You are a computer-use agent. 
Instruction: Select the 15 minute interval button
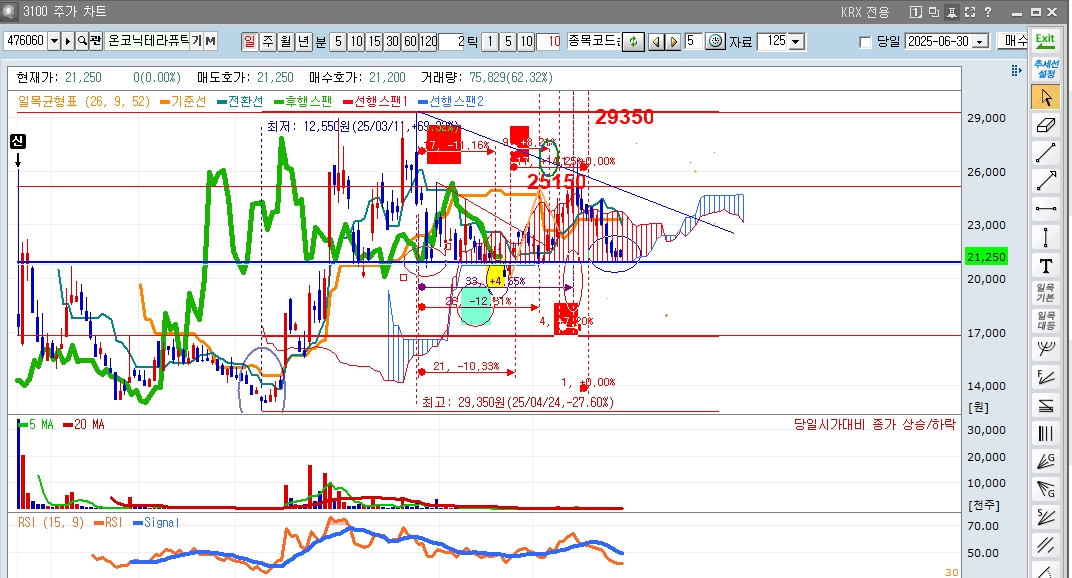click(x=374, y=42)
